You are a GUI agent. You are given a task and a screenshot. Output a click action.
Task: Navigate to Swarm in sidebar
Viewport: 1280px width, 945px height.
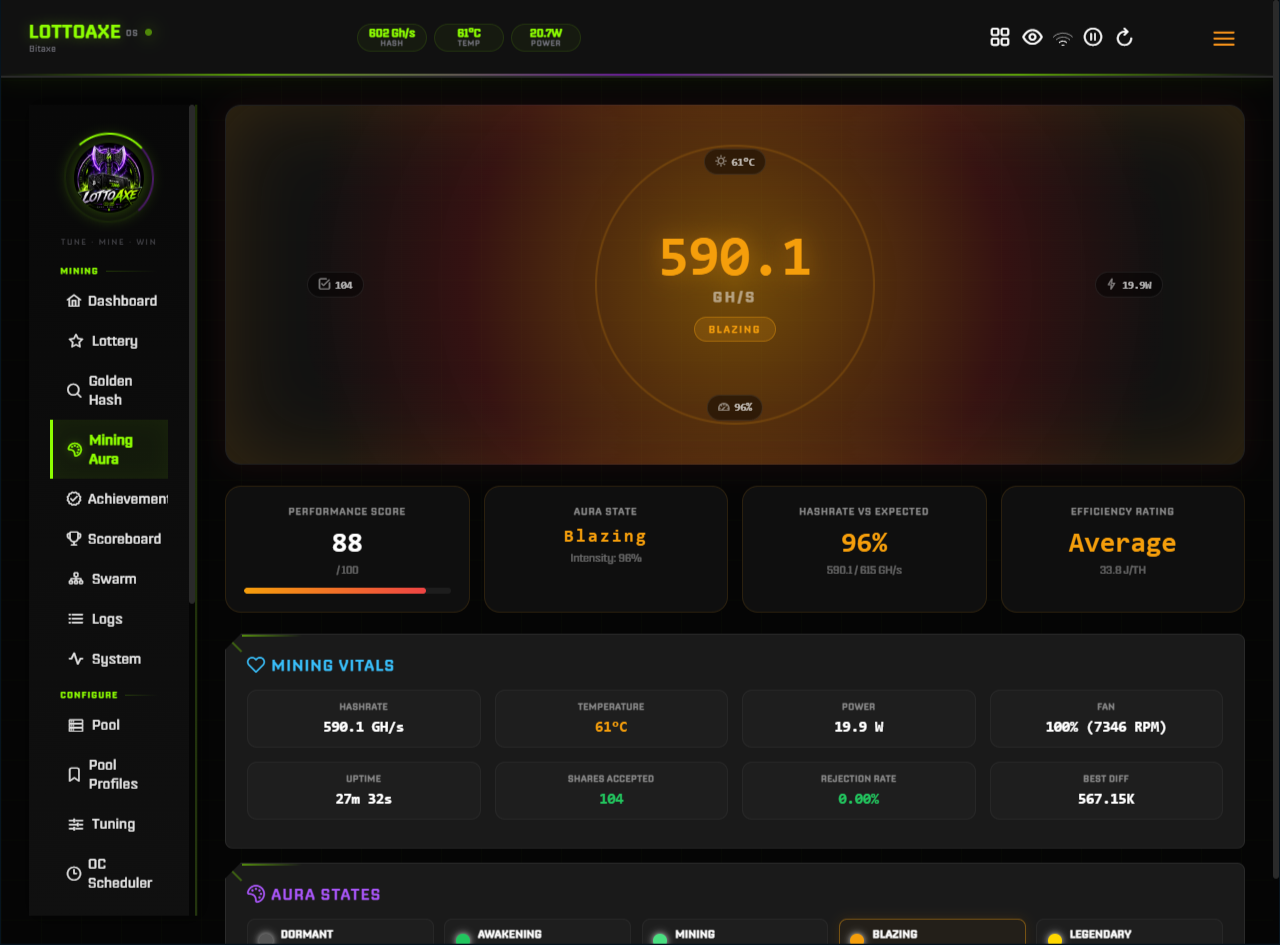(109, 579)
